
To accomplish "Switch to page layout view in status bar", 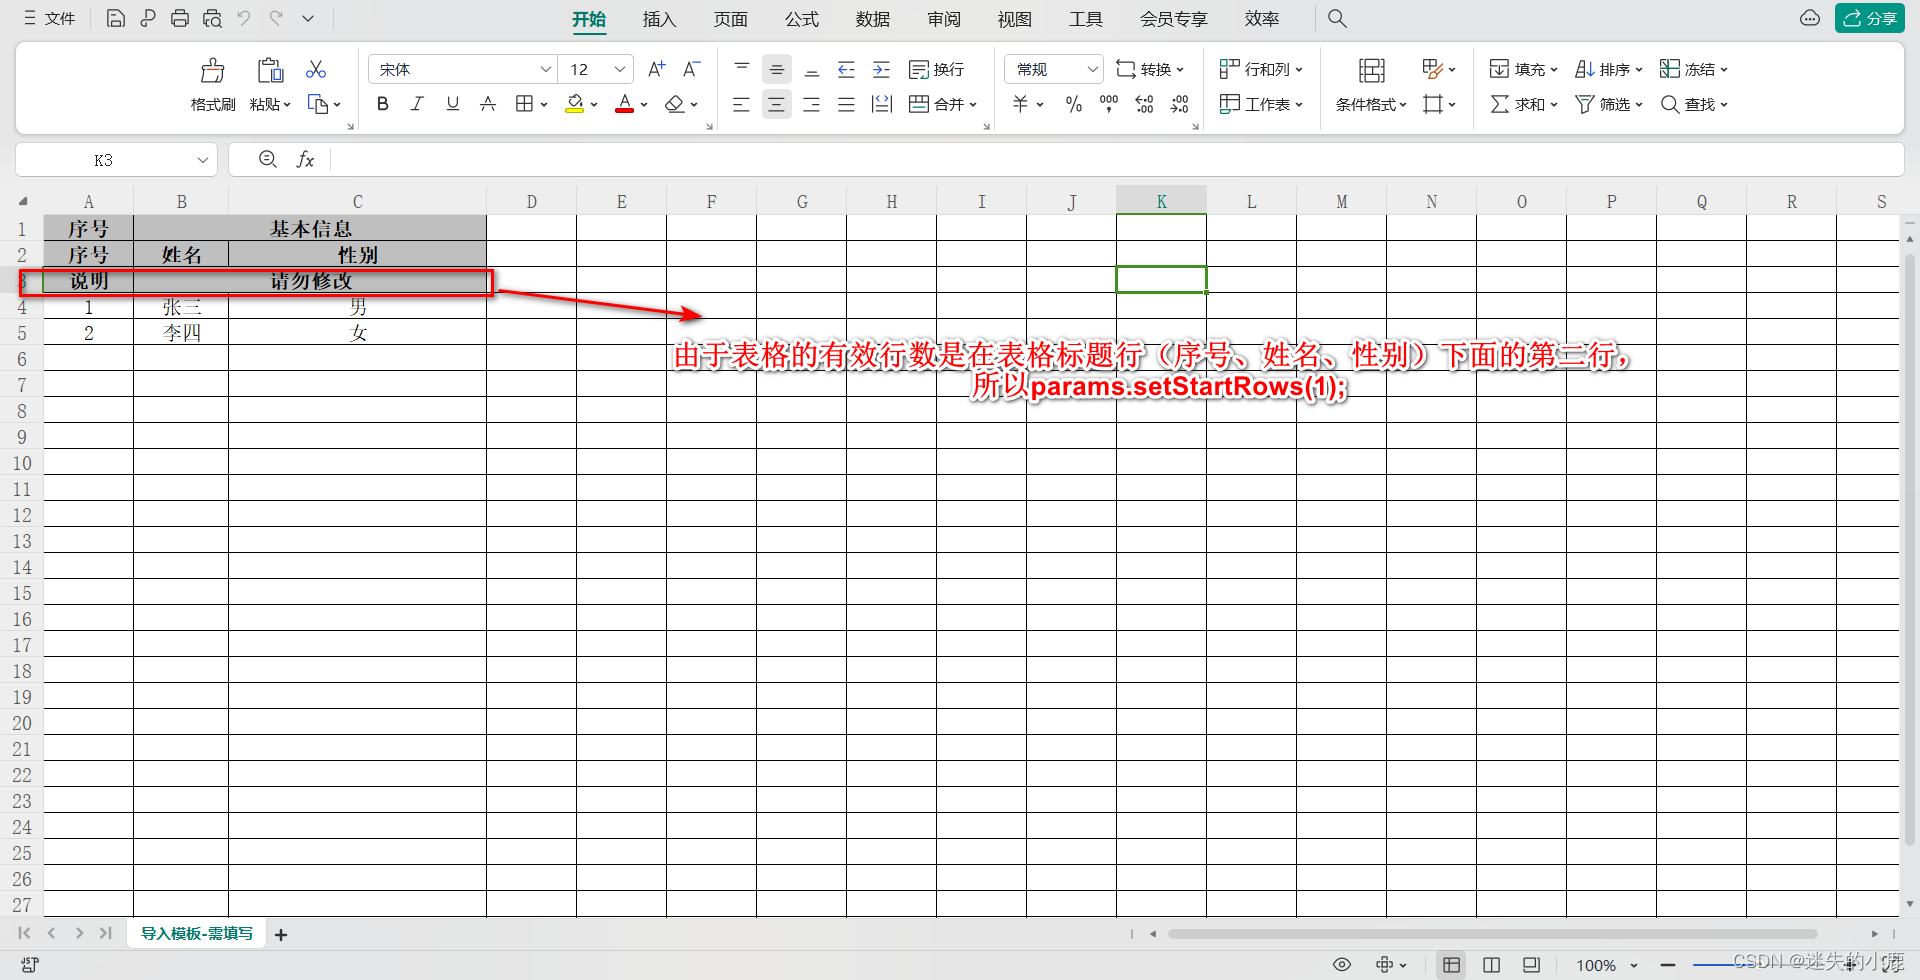I will (1491, 964).
